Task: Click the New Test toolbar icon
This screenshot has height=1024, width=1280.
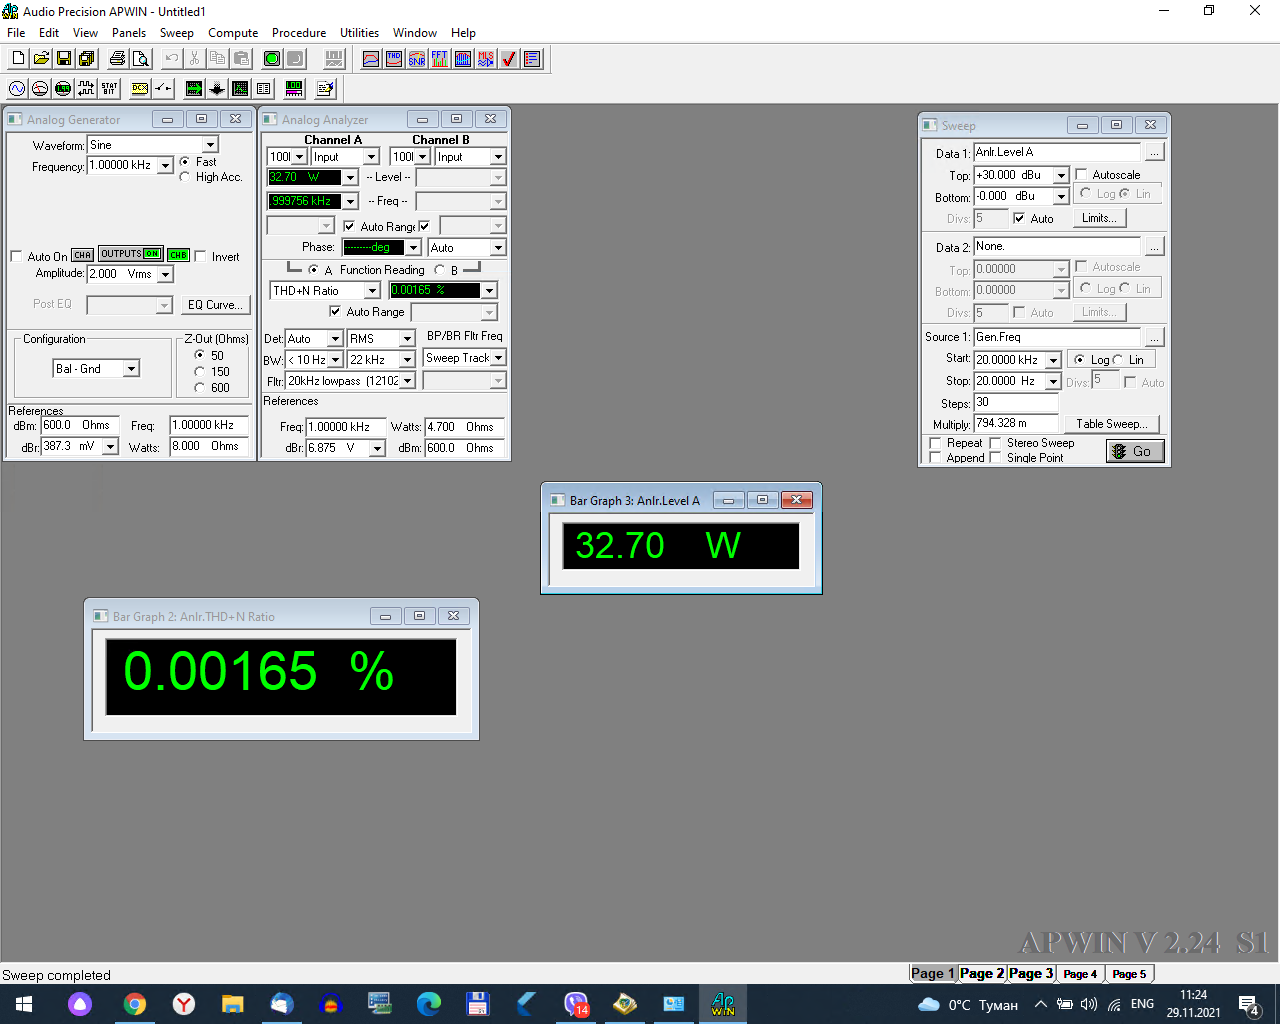Action: tap(18, 59)
